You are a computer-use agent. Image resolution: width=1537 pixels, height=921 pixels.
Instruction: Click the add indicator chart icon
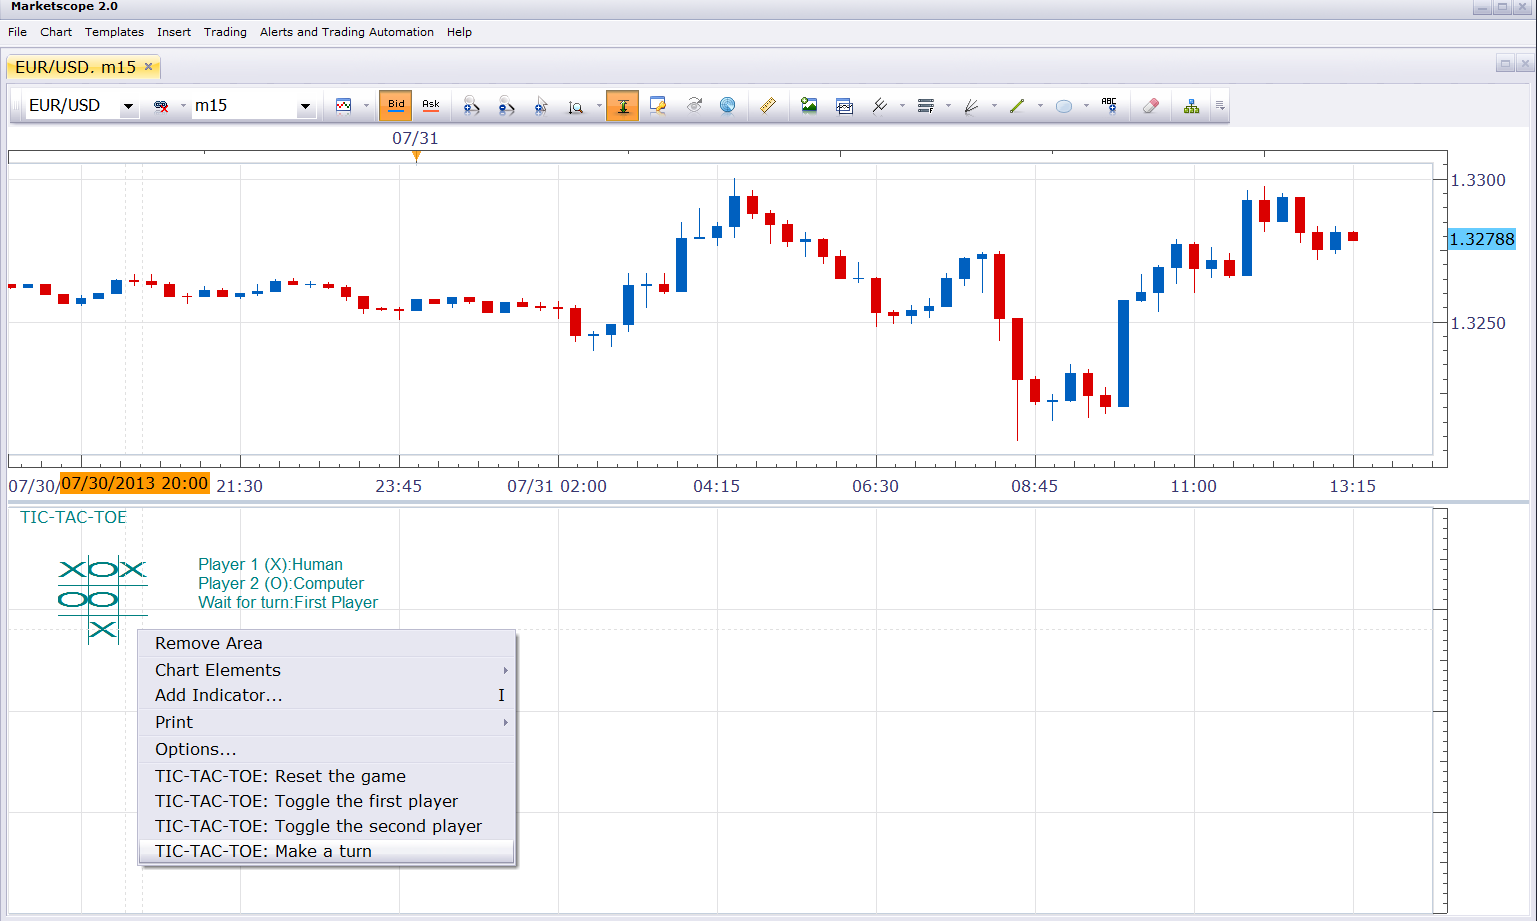click(x=844, y=105)
